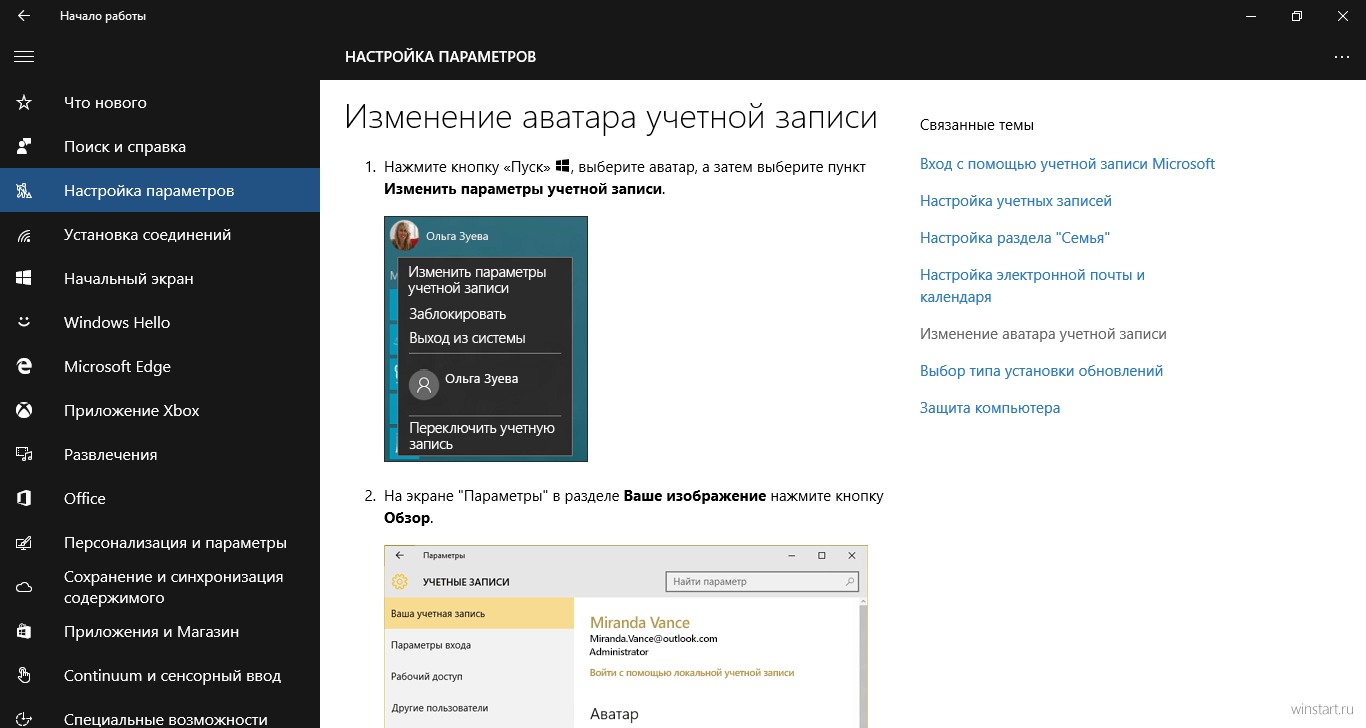The height and width of the screenshot is (728, 1366).
Task: Select Microsoft Edge sidebar item
Action: pos(160,367)
